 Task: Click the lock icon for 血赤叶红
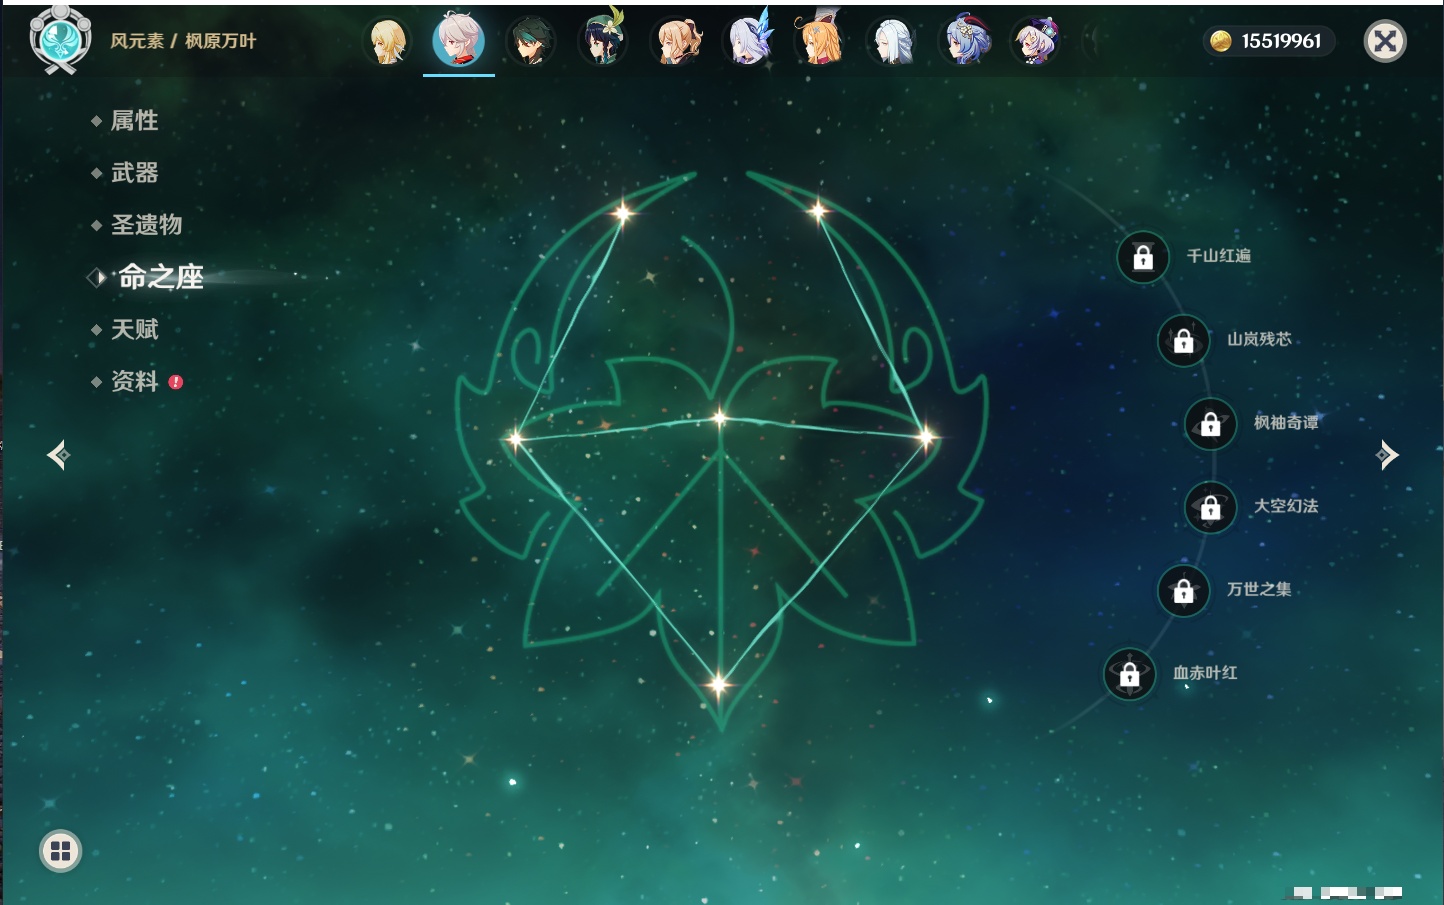tap(1130, 675)
